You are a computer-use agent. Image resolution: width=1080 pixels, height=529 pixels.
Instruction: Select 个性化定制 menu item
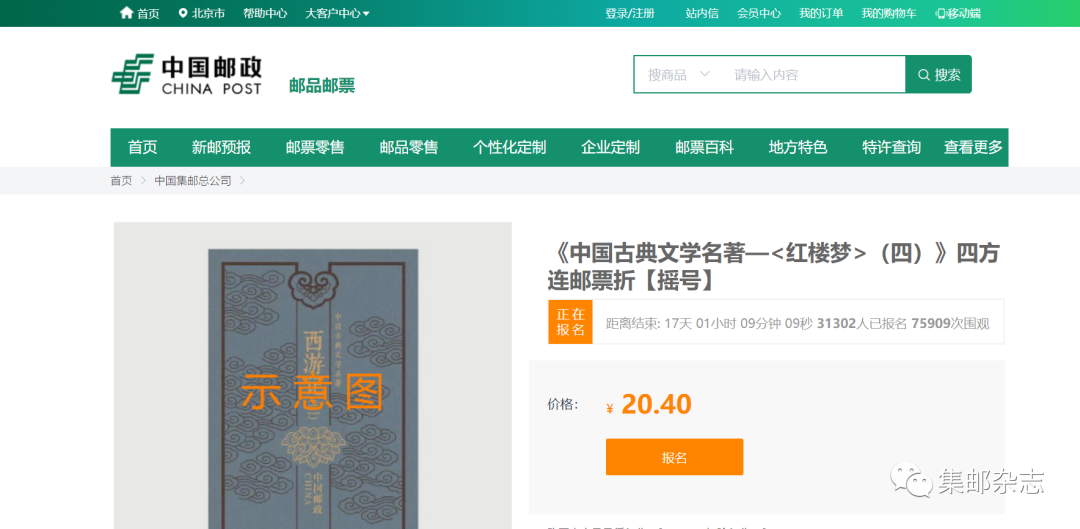tap(509, 147)
